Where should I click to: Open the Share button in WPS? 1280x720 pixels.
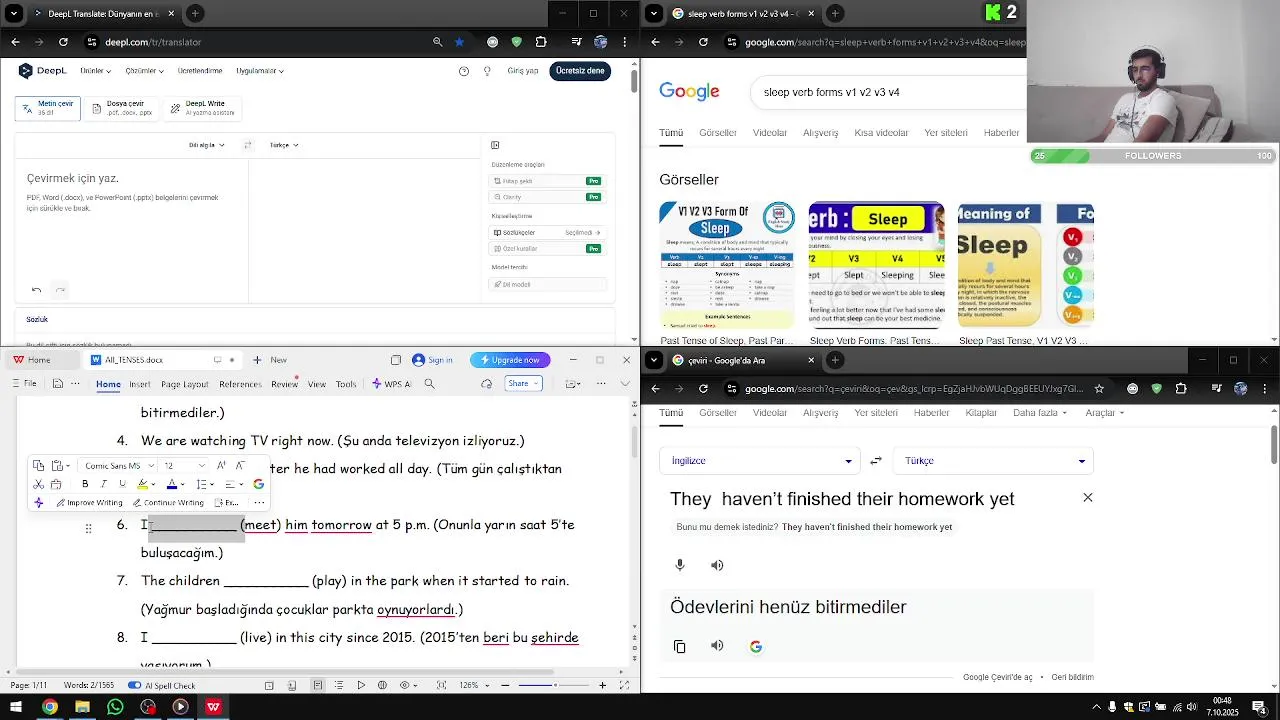pyautogui.click(x=523, y=383)
